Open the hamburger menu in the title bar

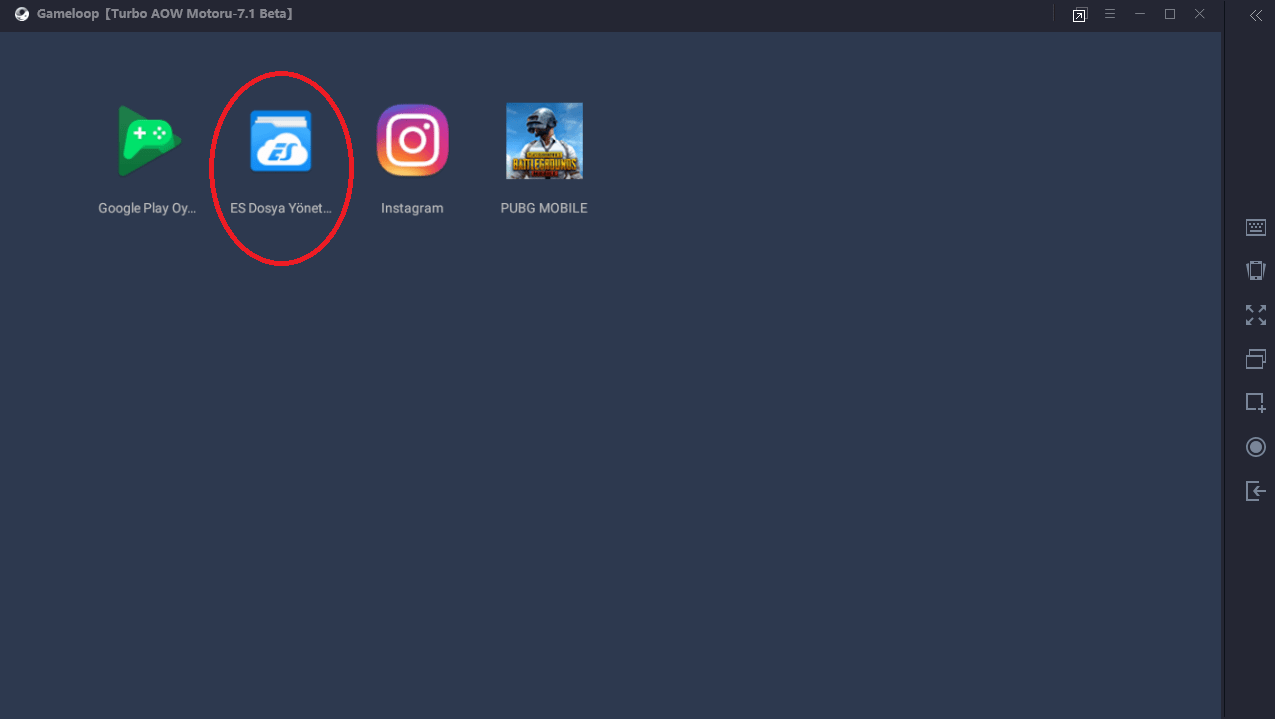click(x=1110, y=15)
